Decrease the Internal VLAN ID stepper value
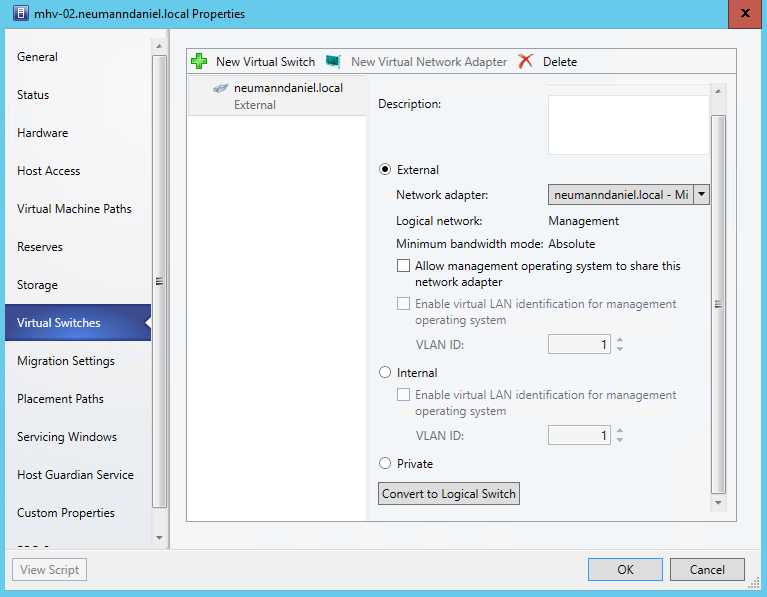 (x=620, y=440)
